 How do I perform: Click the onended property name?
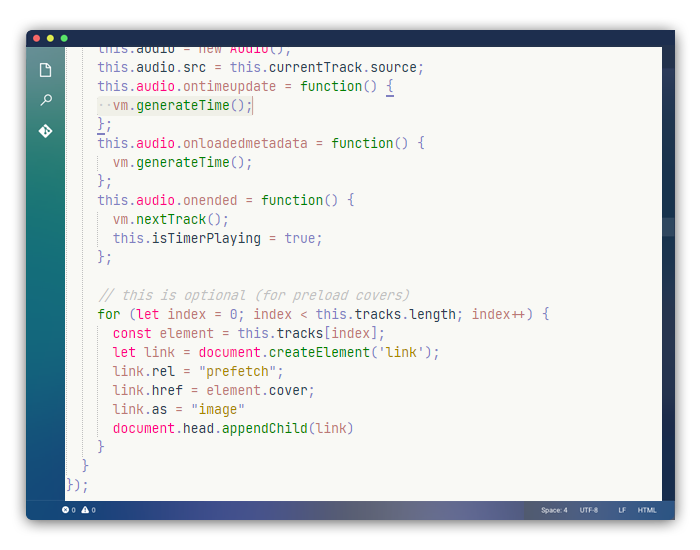tap(210, 200)
